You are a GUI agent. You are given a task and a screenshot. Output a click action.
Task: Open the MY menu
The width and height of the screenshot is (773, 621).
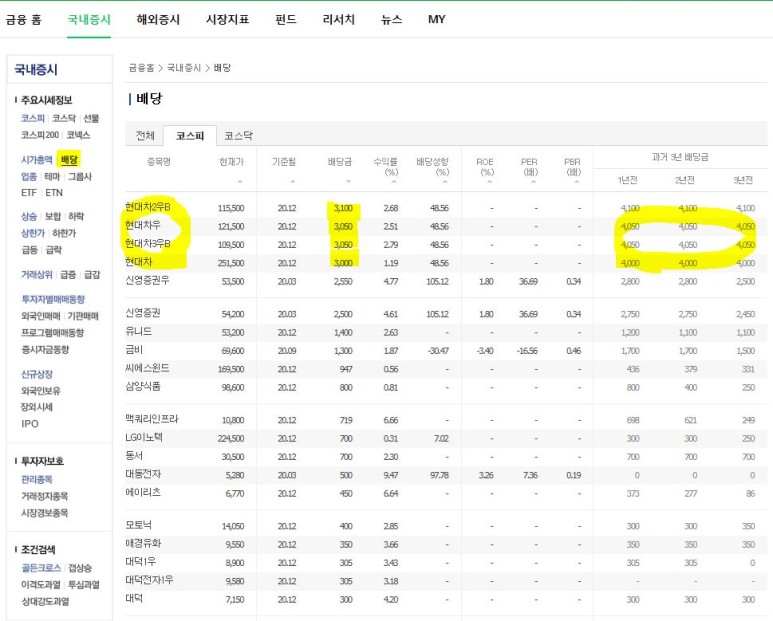[x=437, y=20]
